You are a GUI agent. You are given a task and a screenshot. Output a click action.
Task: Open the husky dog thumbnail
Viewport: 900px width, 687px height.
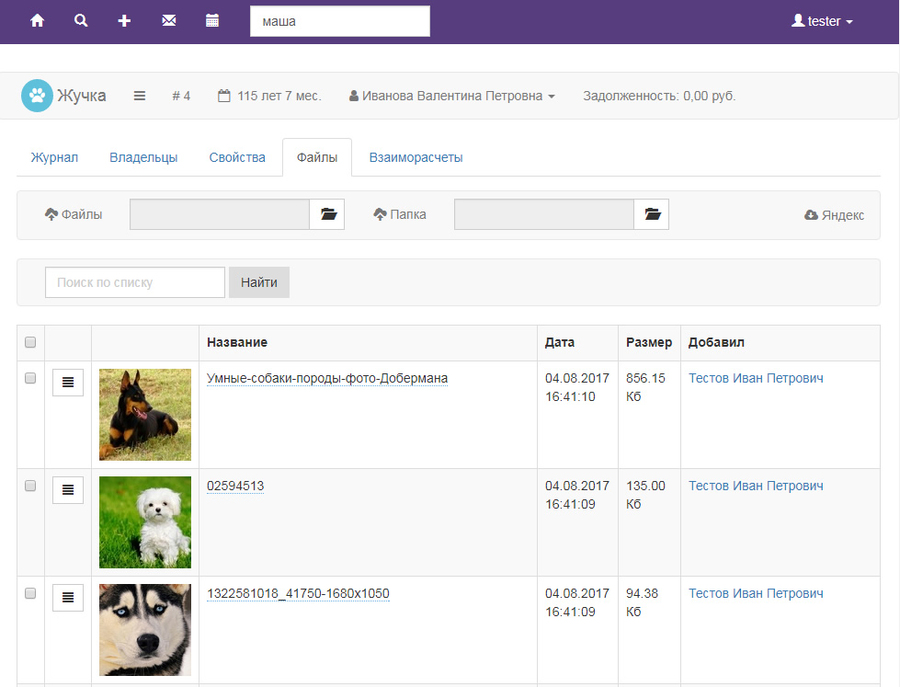coord(145,630)
